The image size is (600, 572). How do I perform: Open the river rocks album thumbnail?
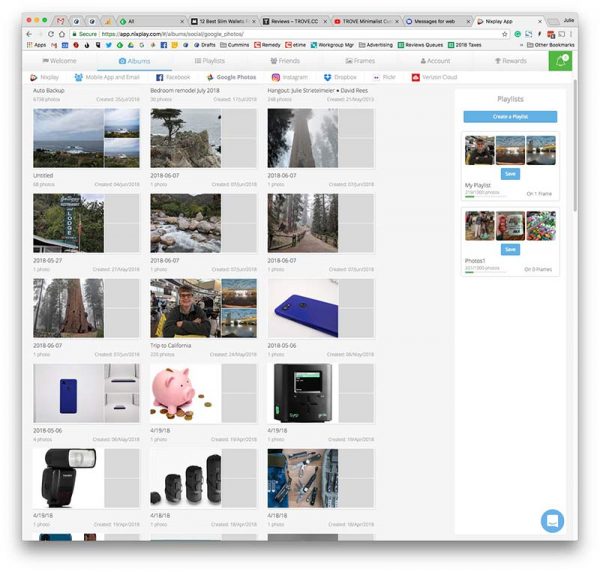(x=203, y=223)
